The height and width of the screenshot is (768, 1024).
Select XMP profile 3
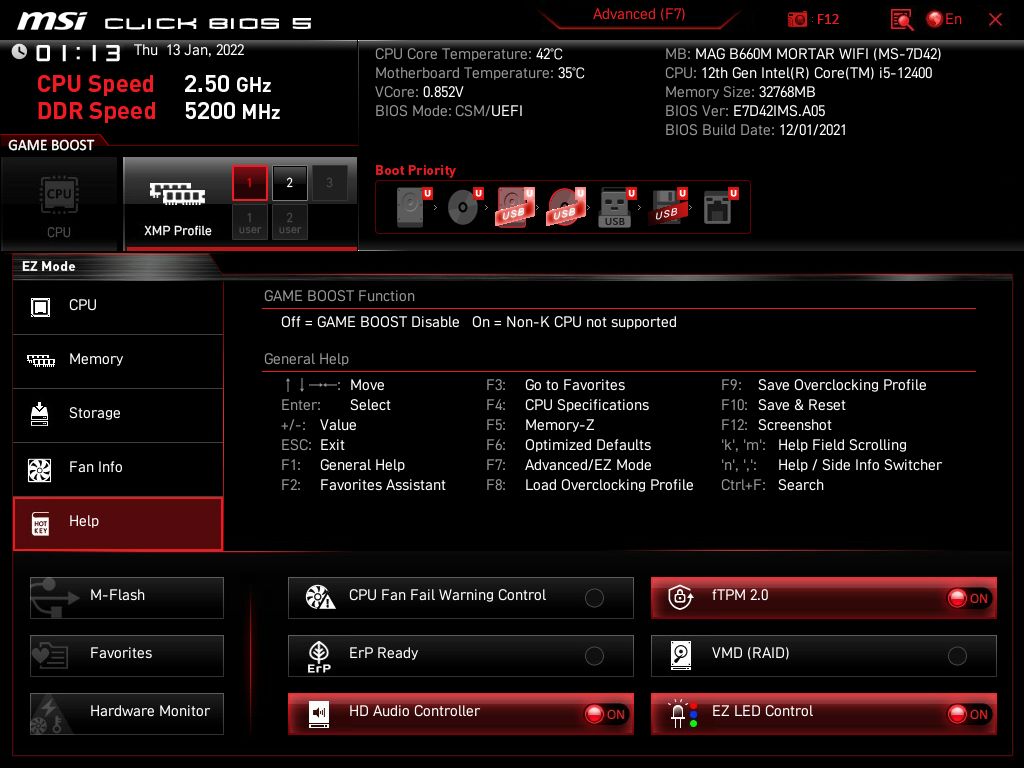pos(329,183)
